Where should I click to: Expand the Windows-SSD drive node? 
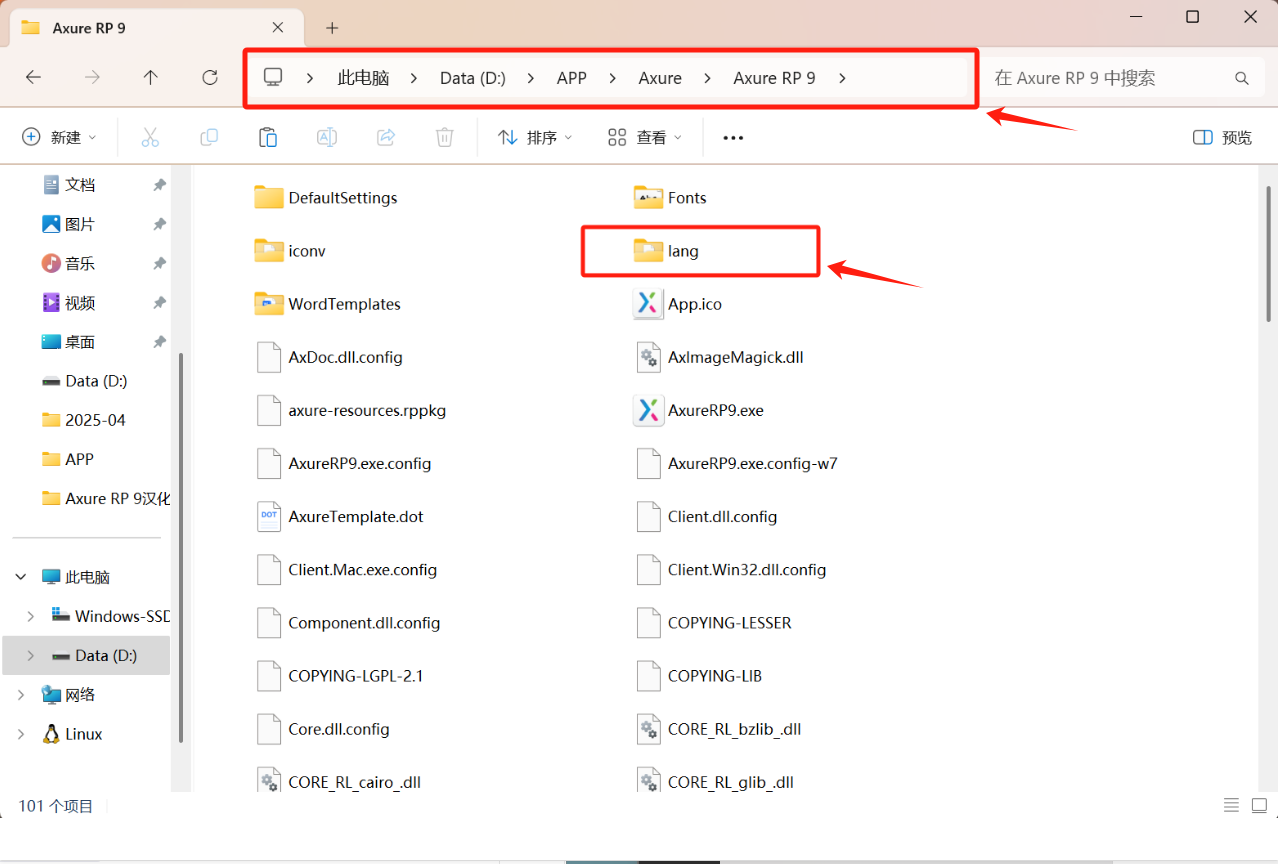(x=30, y=616)
